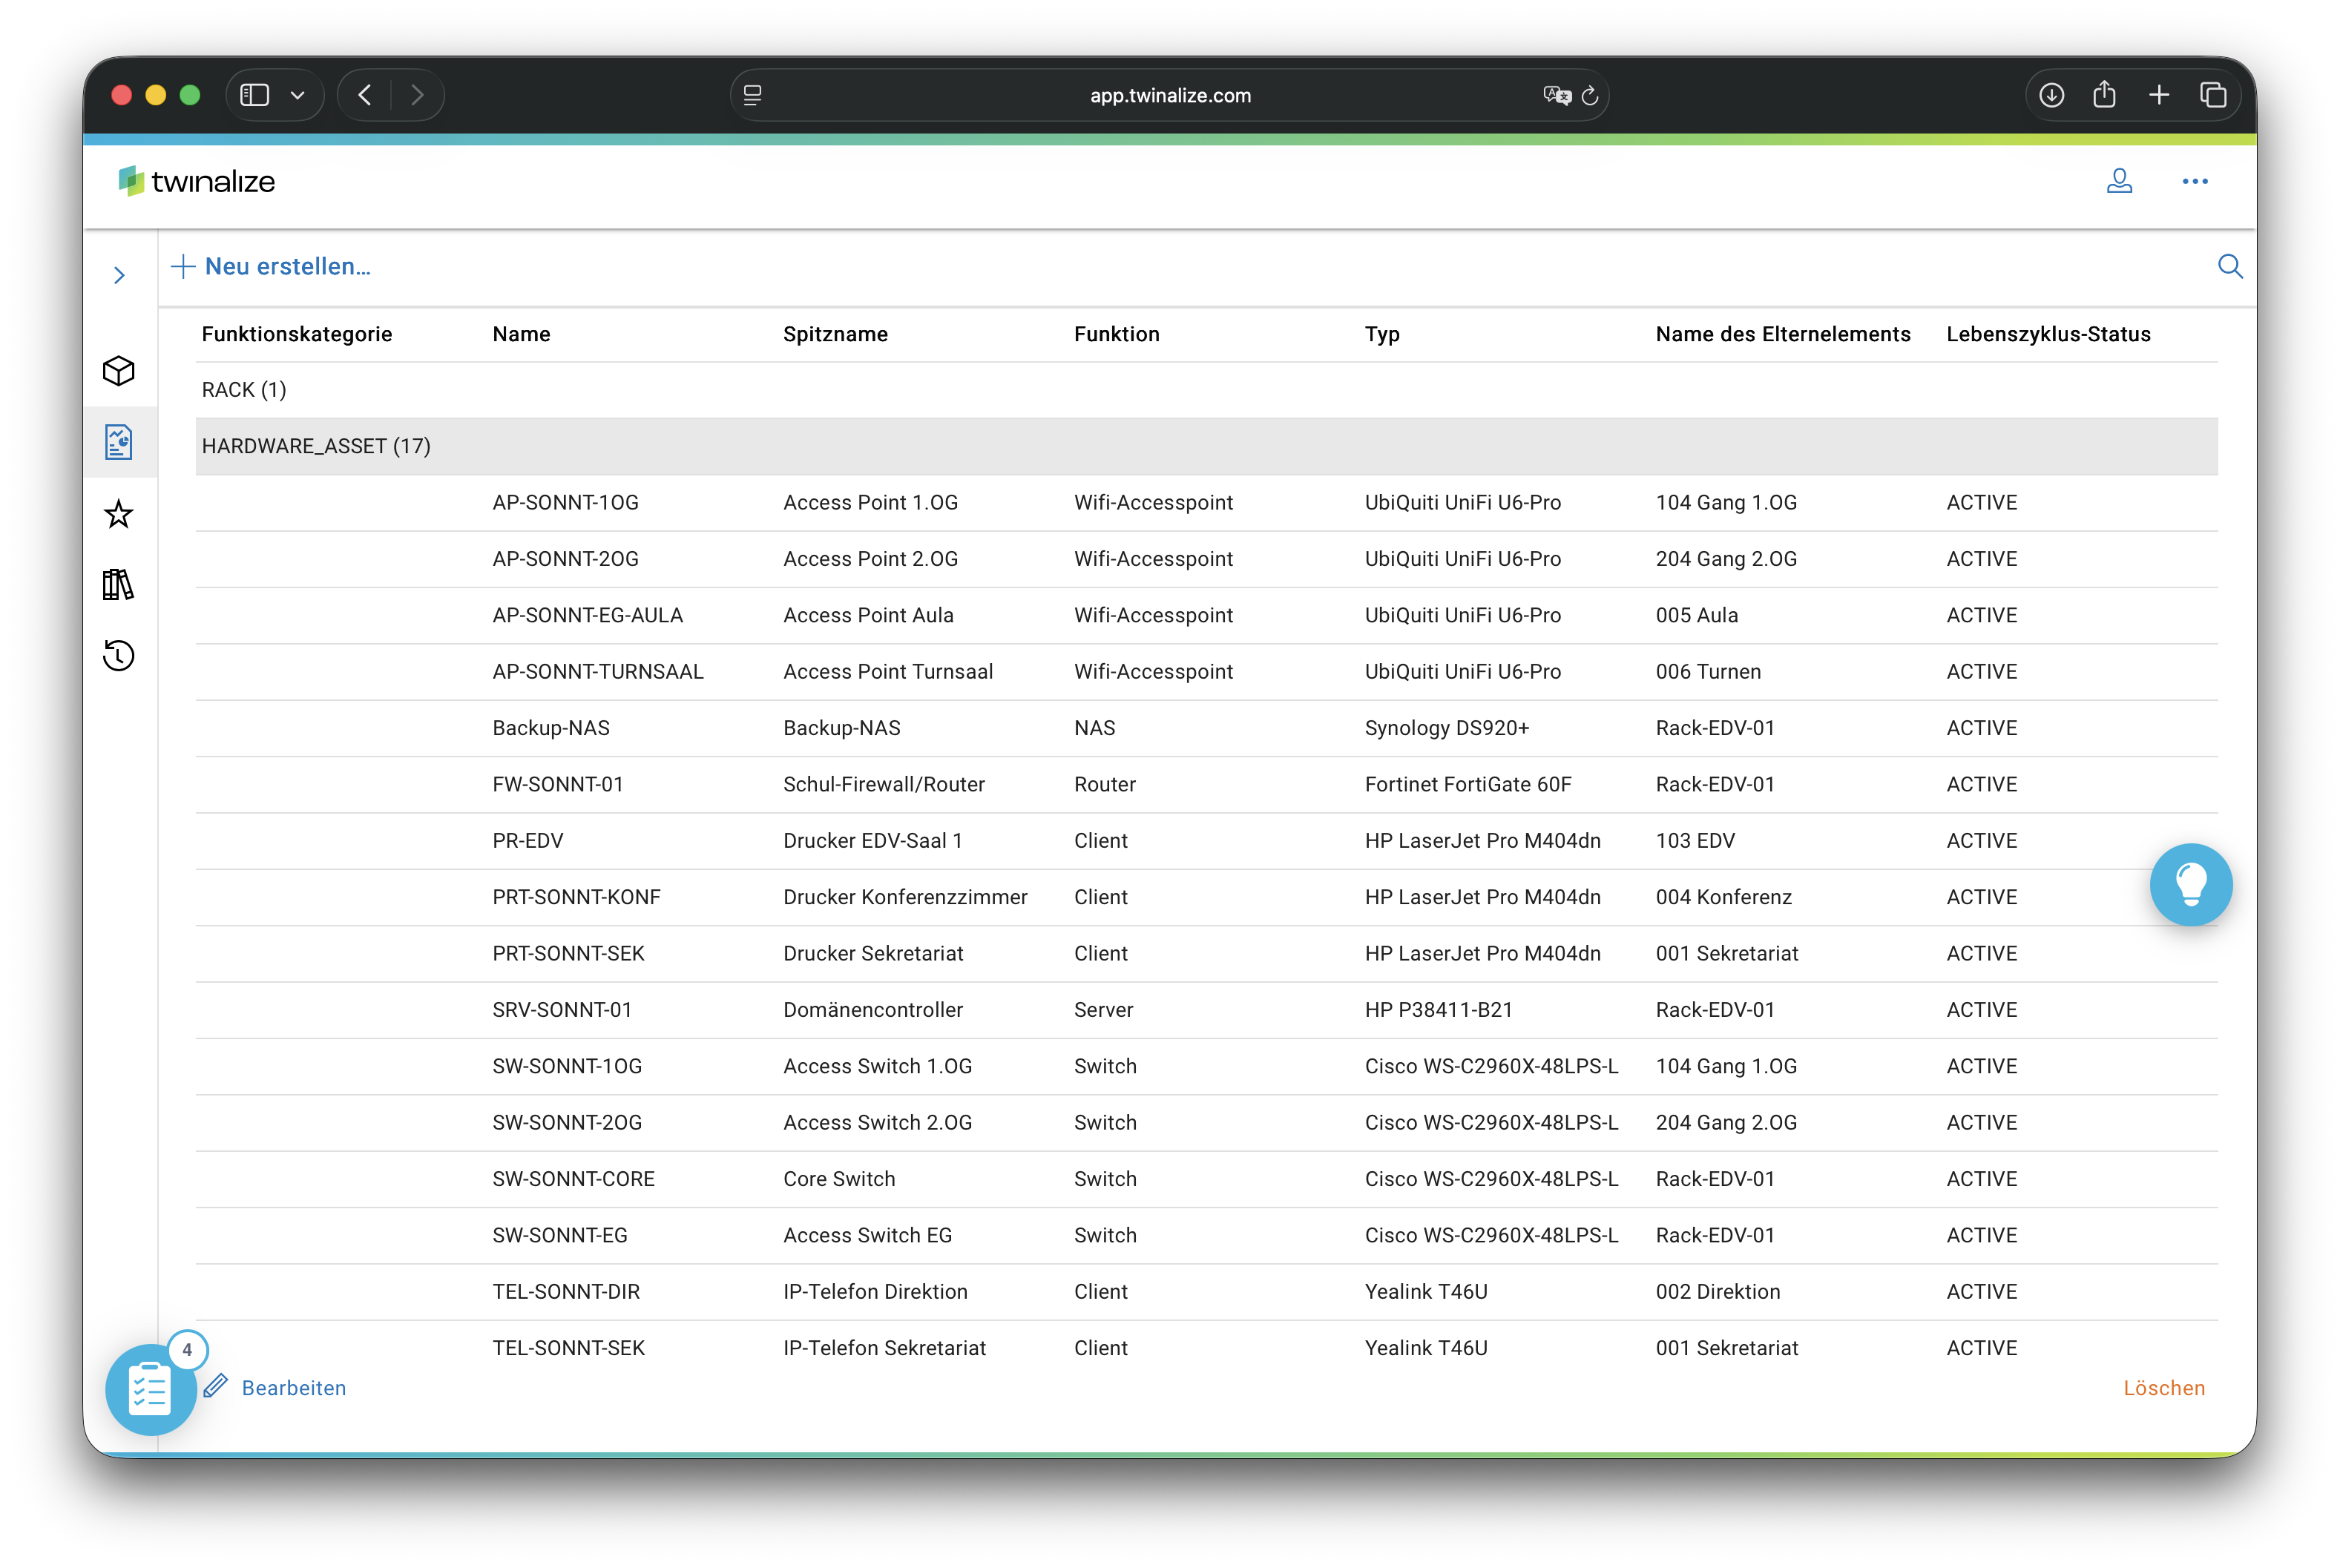The width and height of the screenshot is (2340, 1568).
Task: Open the cube objects sidebar icon
Action: pos(119,371)
